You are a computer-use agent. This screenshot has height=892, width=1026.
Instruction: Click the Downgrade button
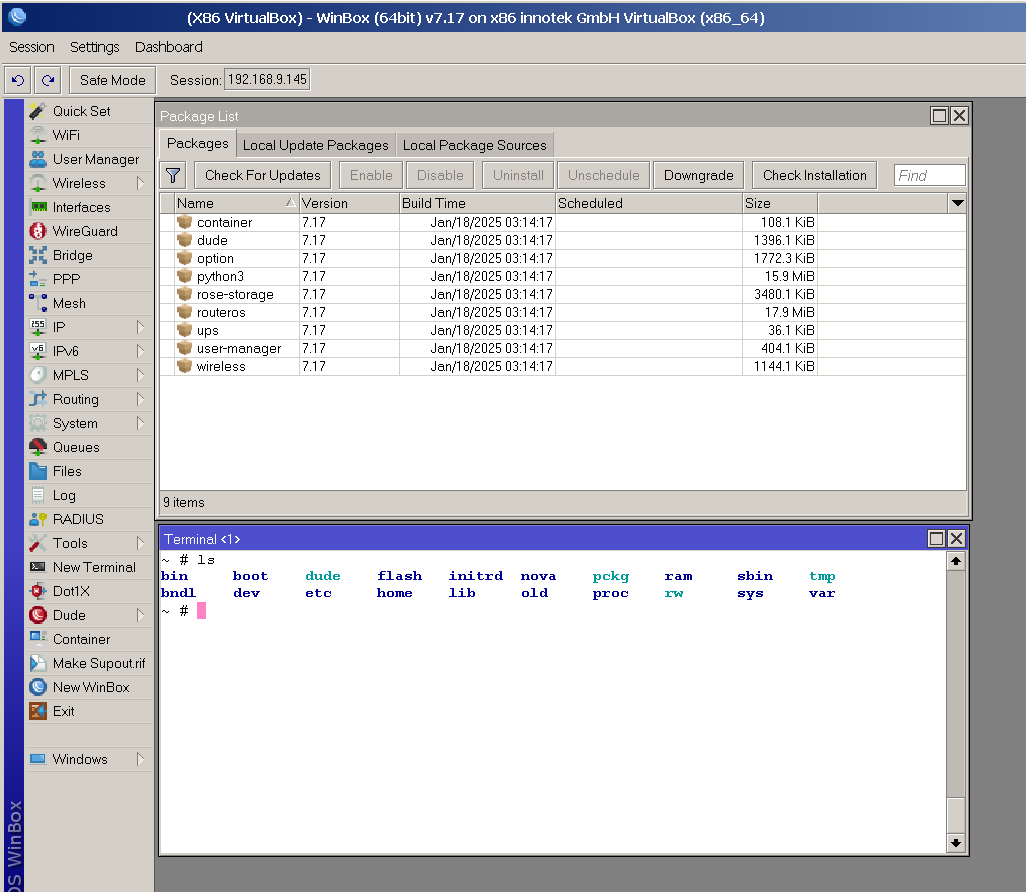(698, 175)
